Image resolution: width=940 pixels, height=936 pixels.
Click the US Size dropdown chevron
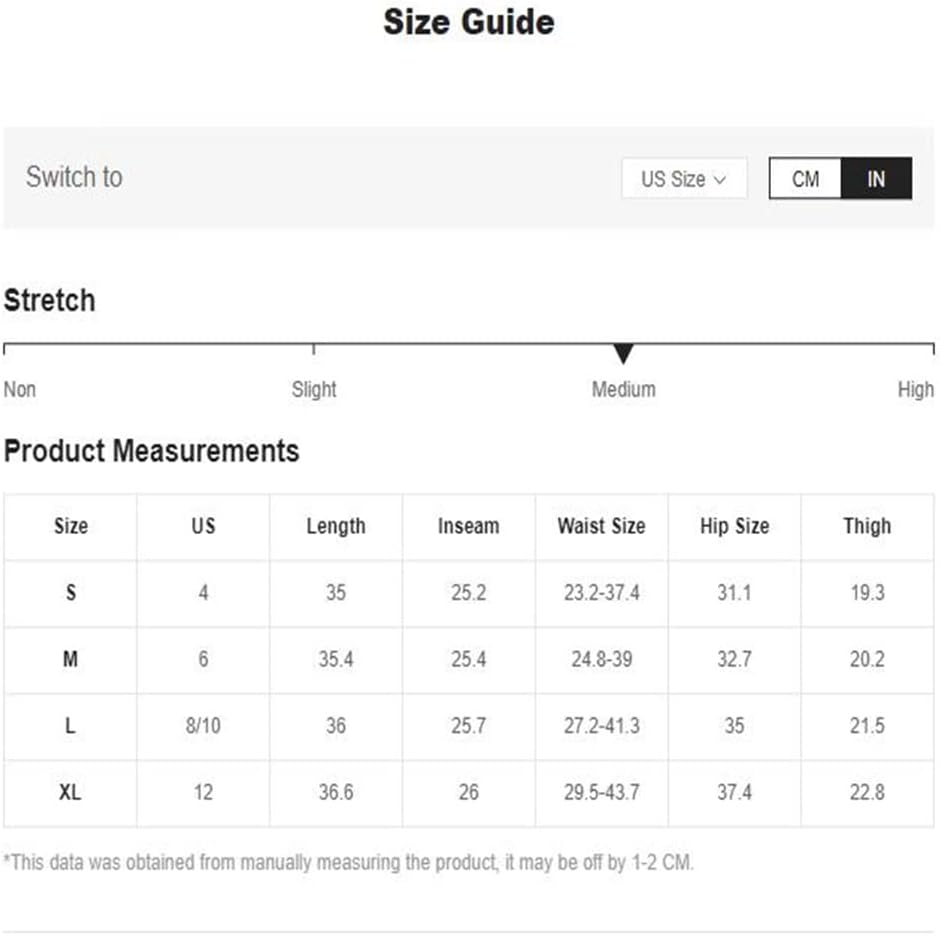click(720, 180)
